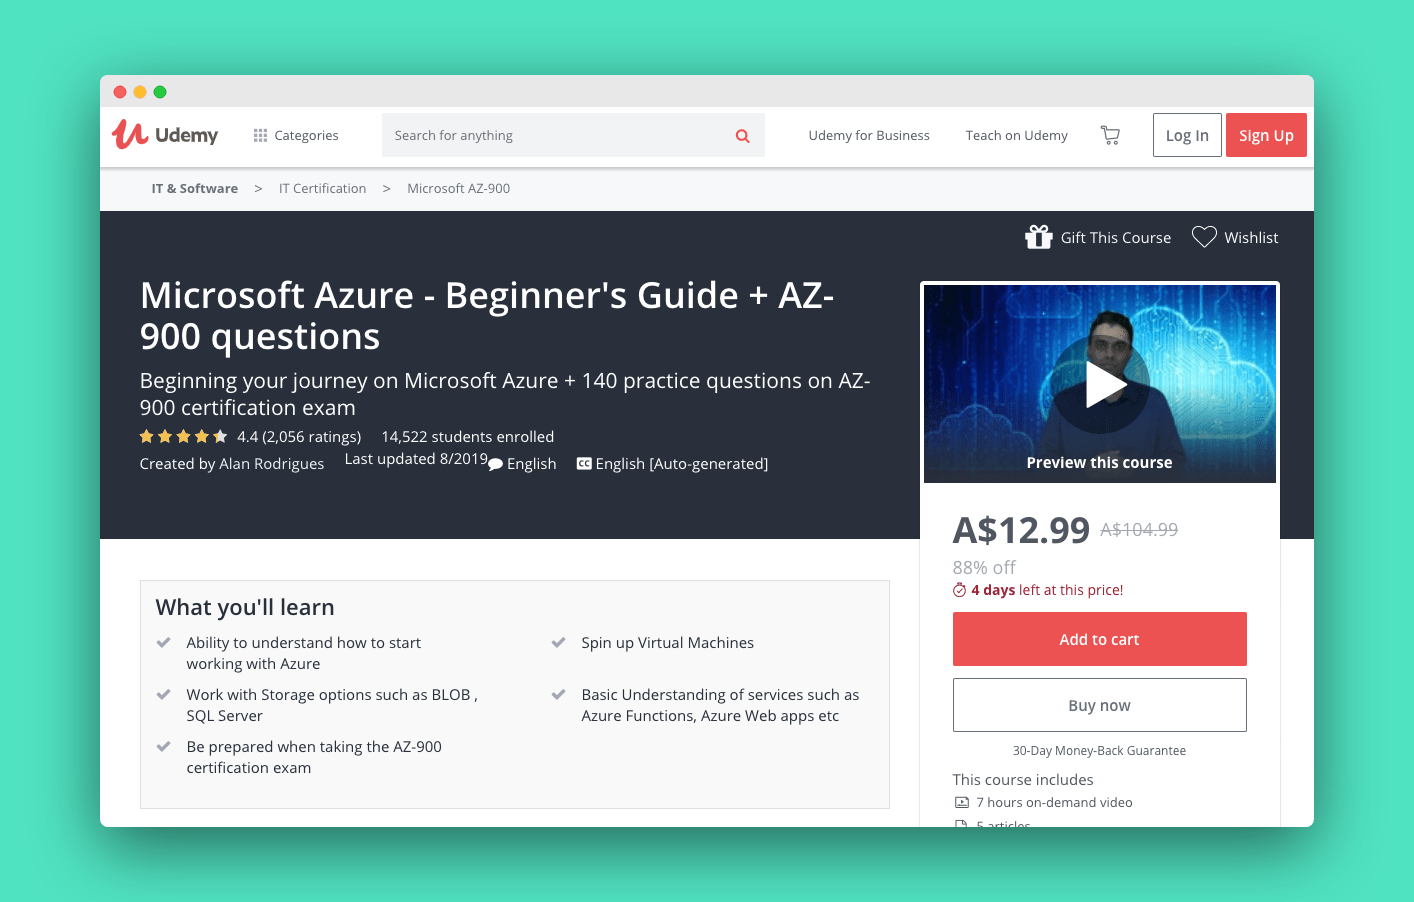Click the A$12.99 price
The width and height of the screenshot is (1414, 902).
point(1021,530)
